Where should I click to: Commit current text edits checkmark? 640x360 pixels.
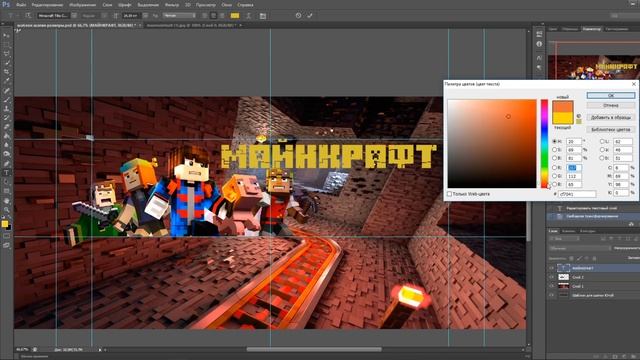pyautogui.click(x=310, y=16)
